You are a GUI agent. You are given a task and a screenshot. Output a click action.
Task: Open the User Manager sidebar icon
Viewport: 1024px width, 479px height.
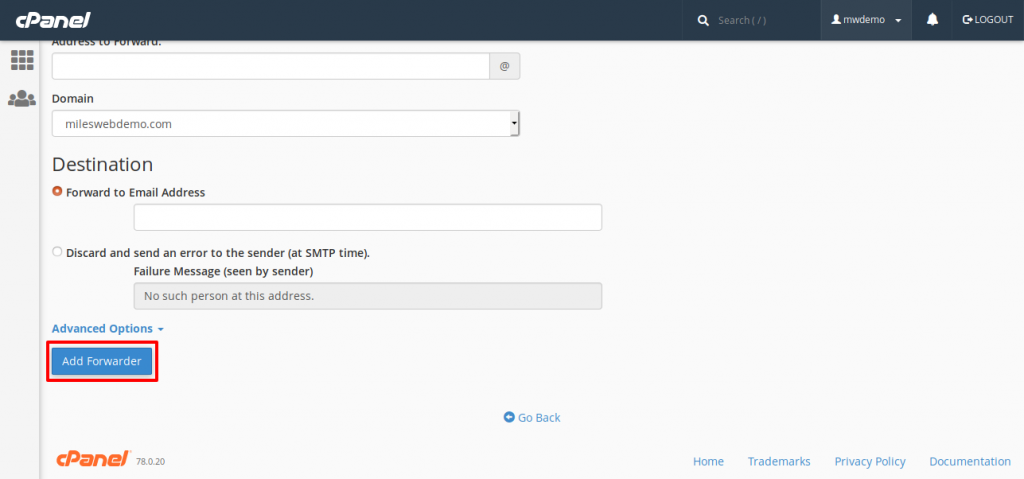pyautogui.click(x=22, y=99)
